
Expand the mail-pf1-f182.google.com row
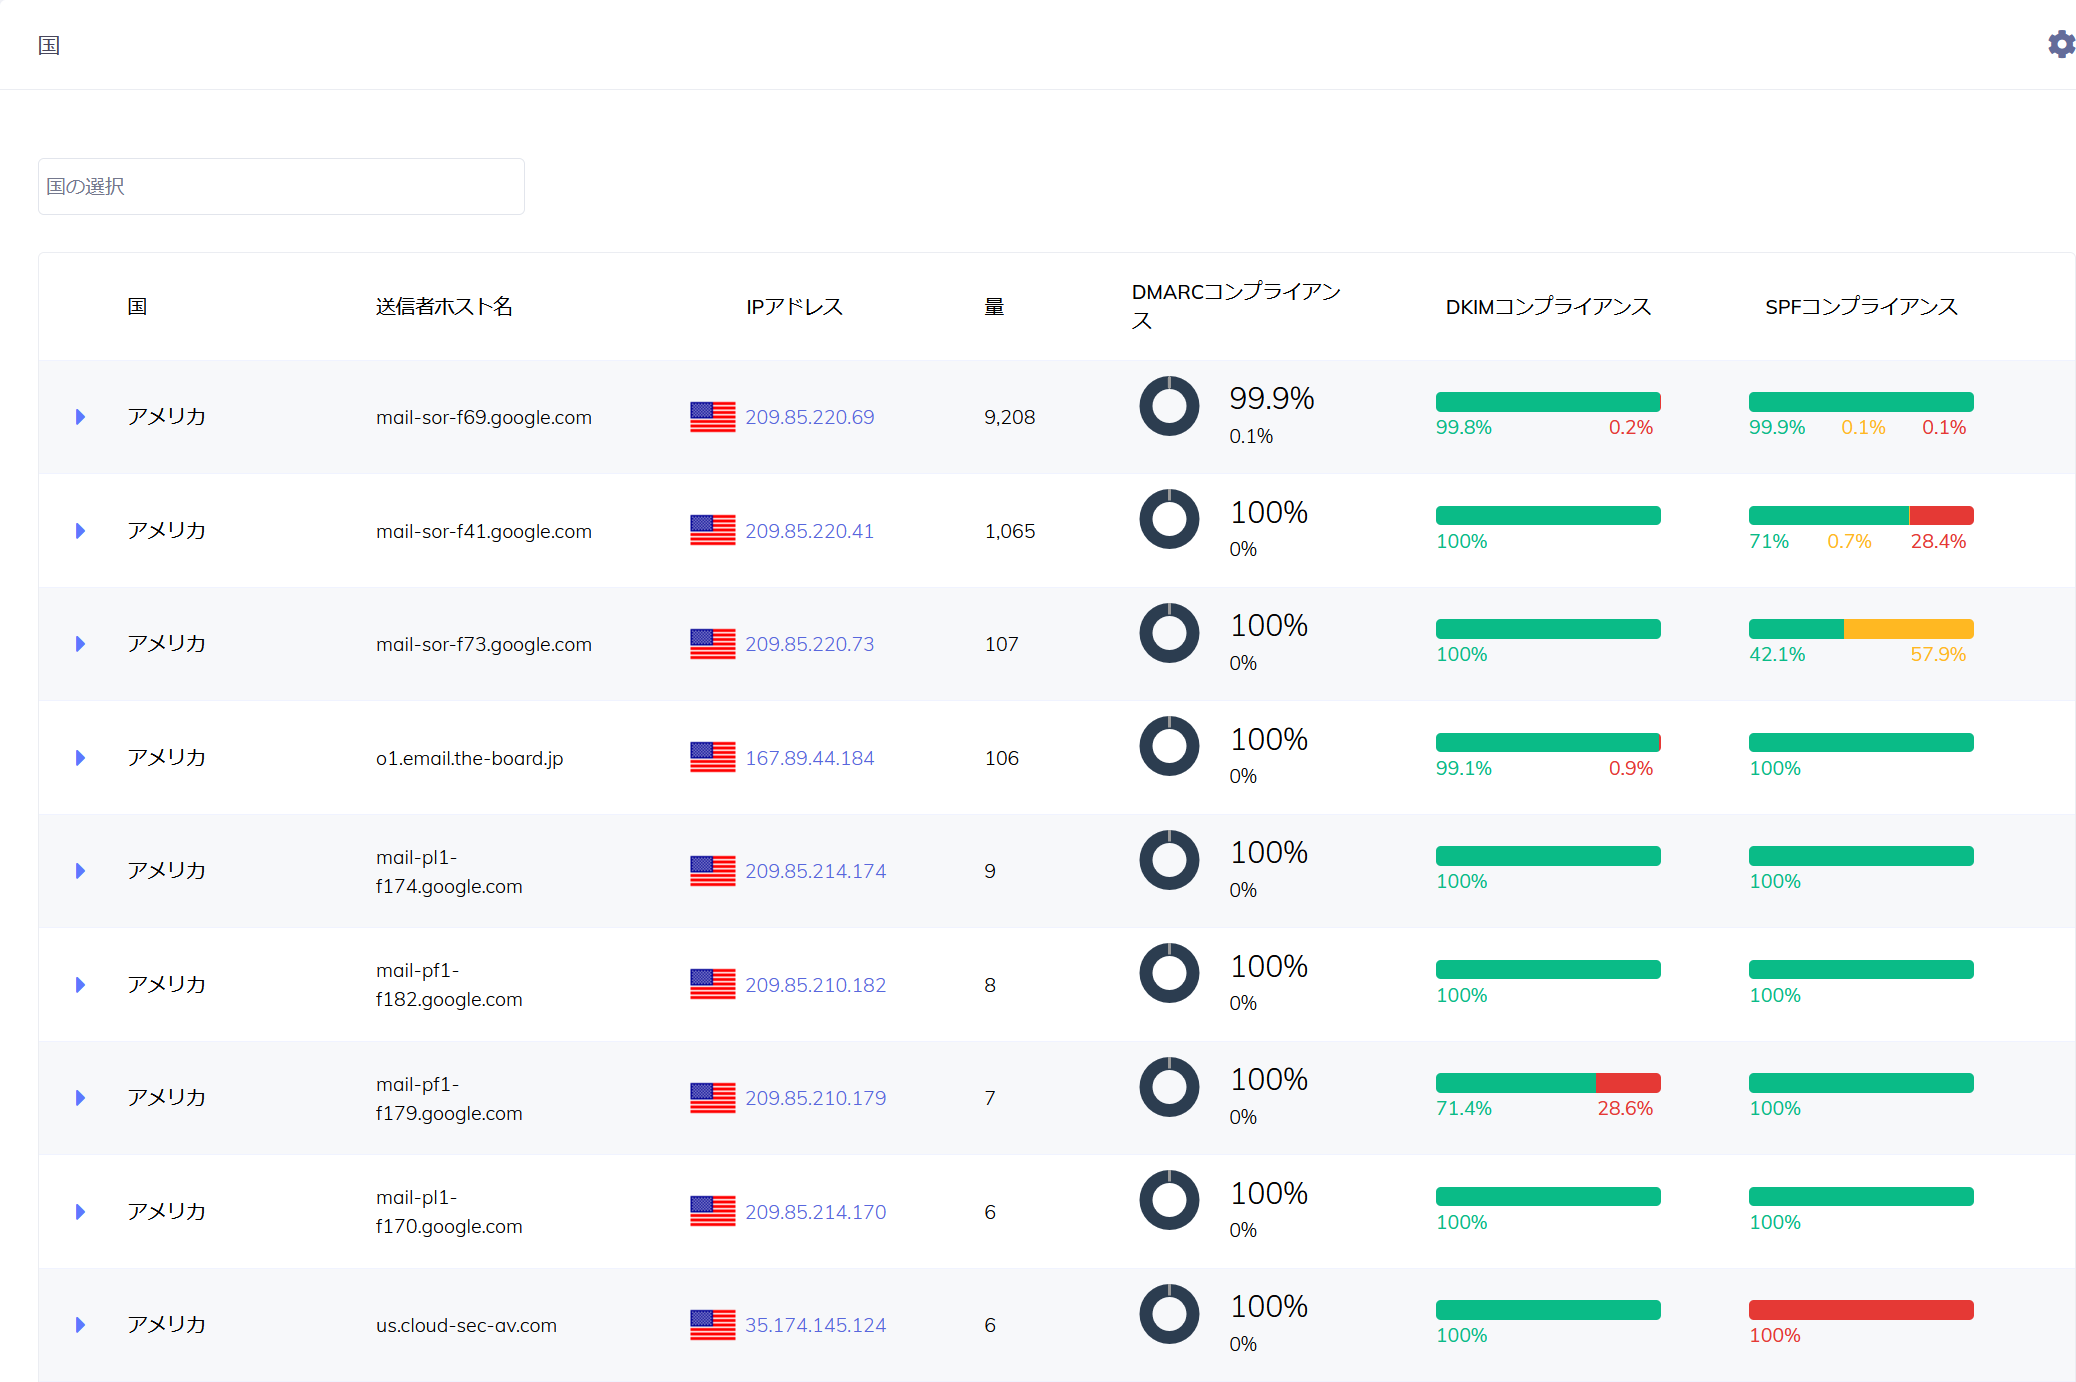[x=80, y=984]
